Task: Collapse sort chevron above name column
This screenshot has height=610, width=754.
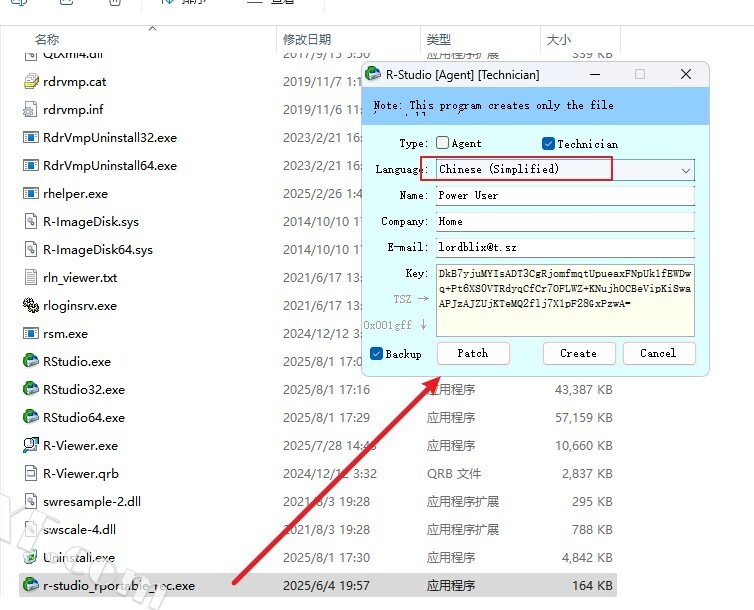Action: [152, 28]
